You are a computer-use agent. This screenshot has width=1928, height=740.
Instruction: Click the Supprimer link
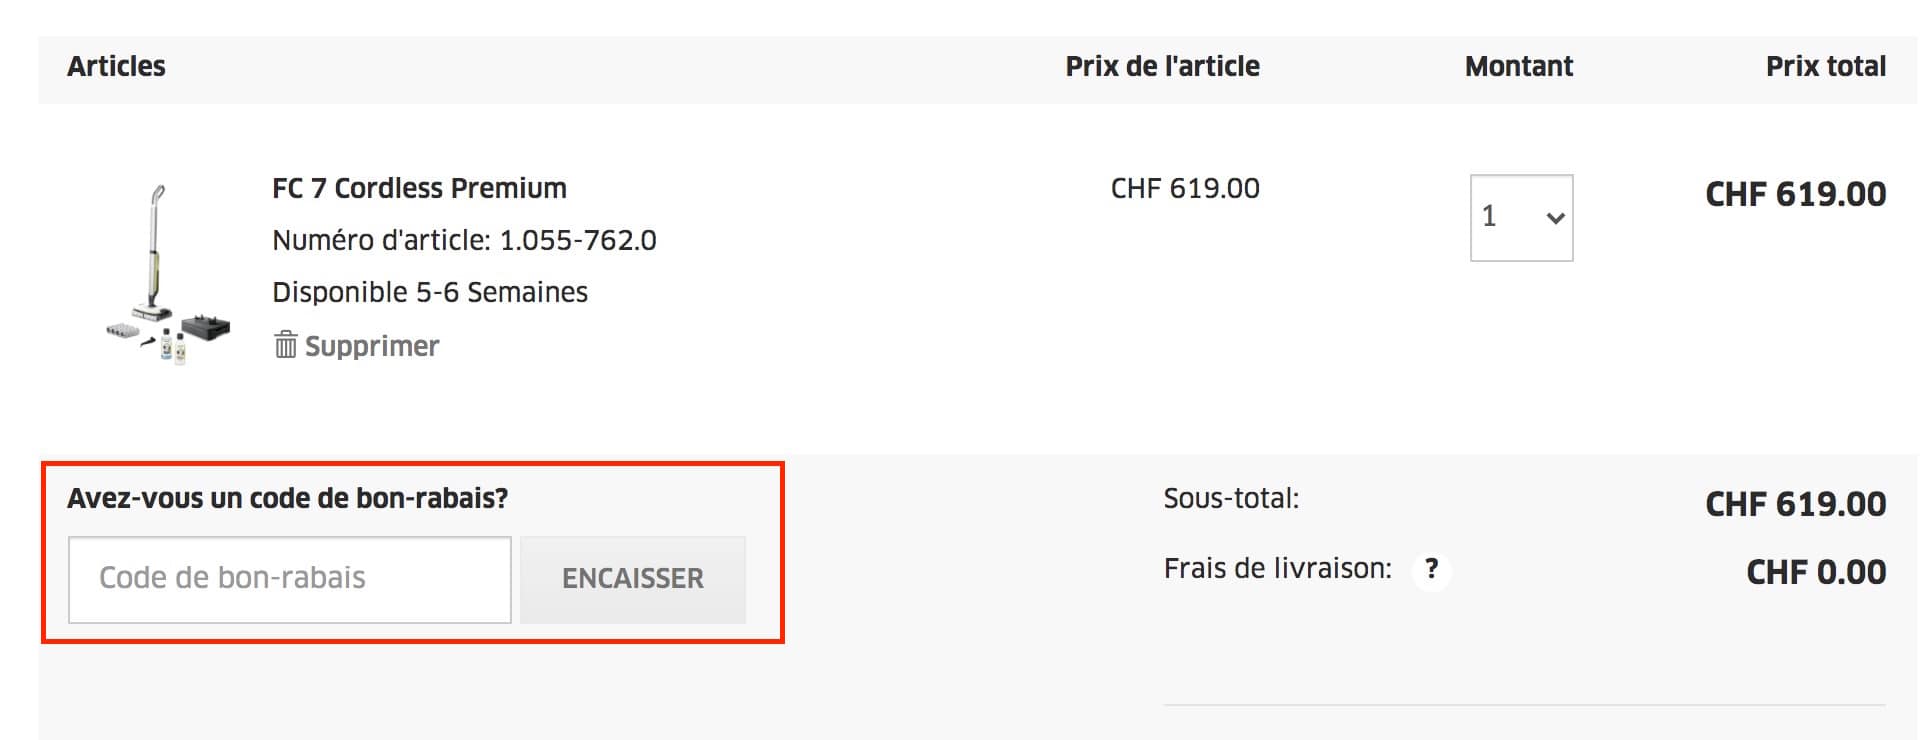[x=374, y=345]
